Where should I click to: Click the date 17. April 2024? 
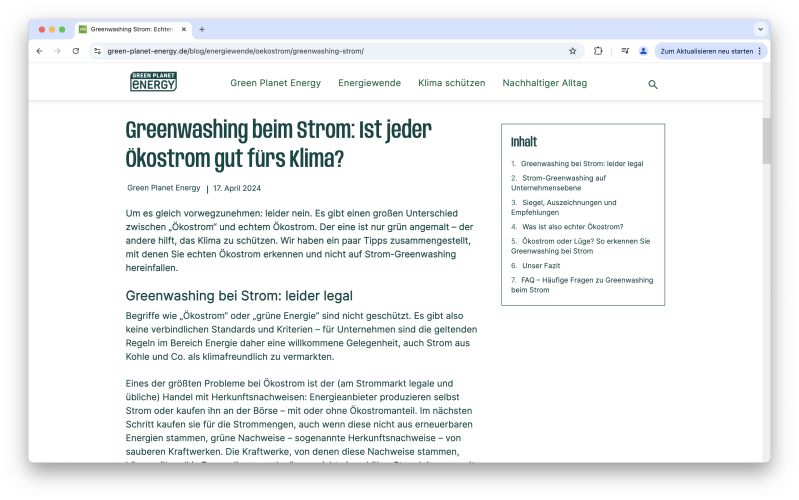237,188
